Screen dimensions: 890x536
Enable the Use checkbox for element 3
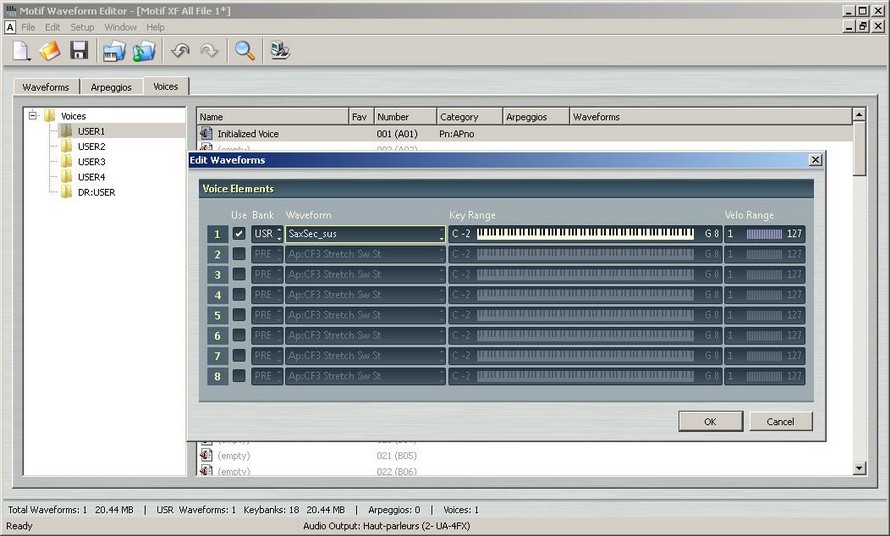(x=239, y=275)
